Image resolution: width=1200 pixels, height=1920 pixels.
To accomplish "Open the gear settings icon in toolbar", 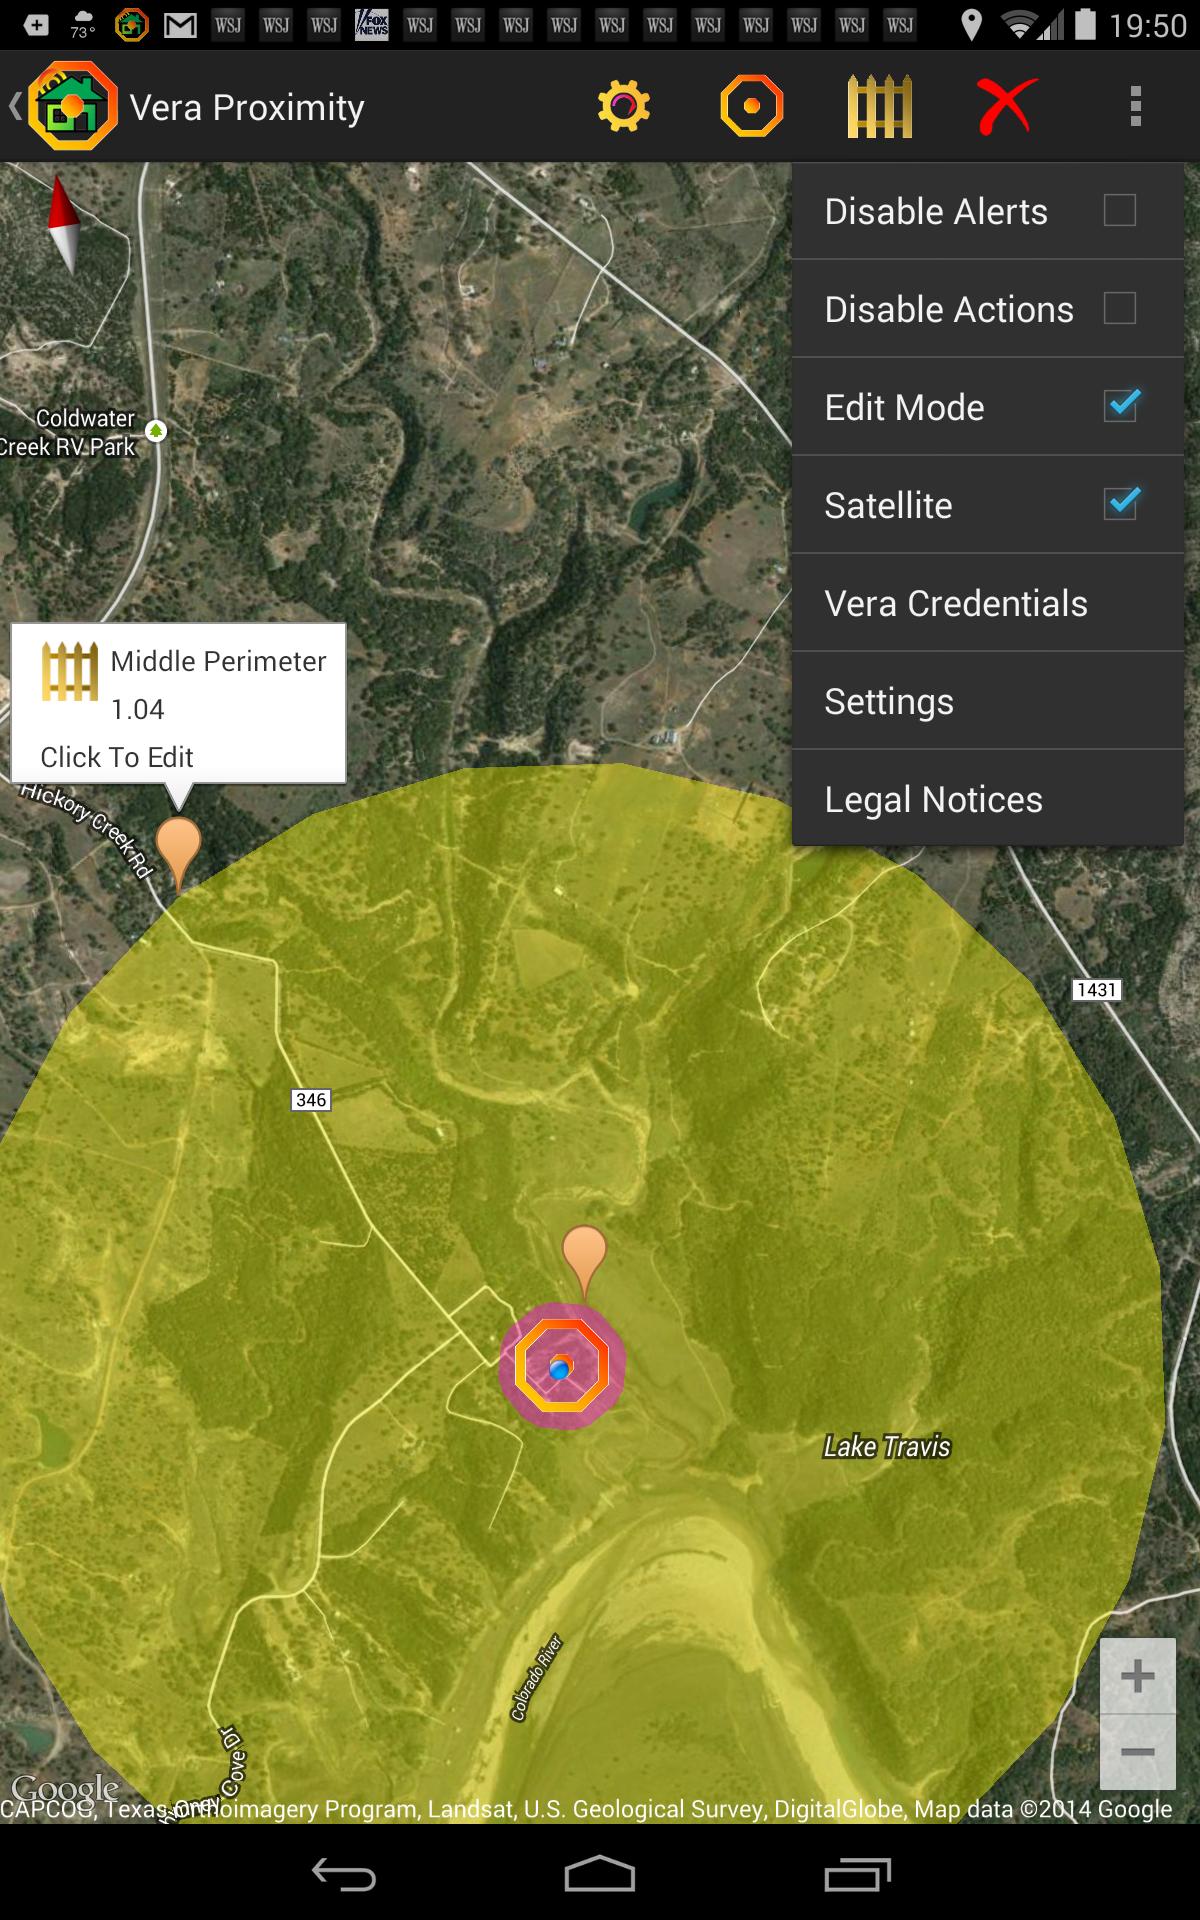I will 623,106.
